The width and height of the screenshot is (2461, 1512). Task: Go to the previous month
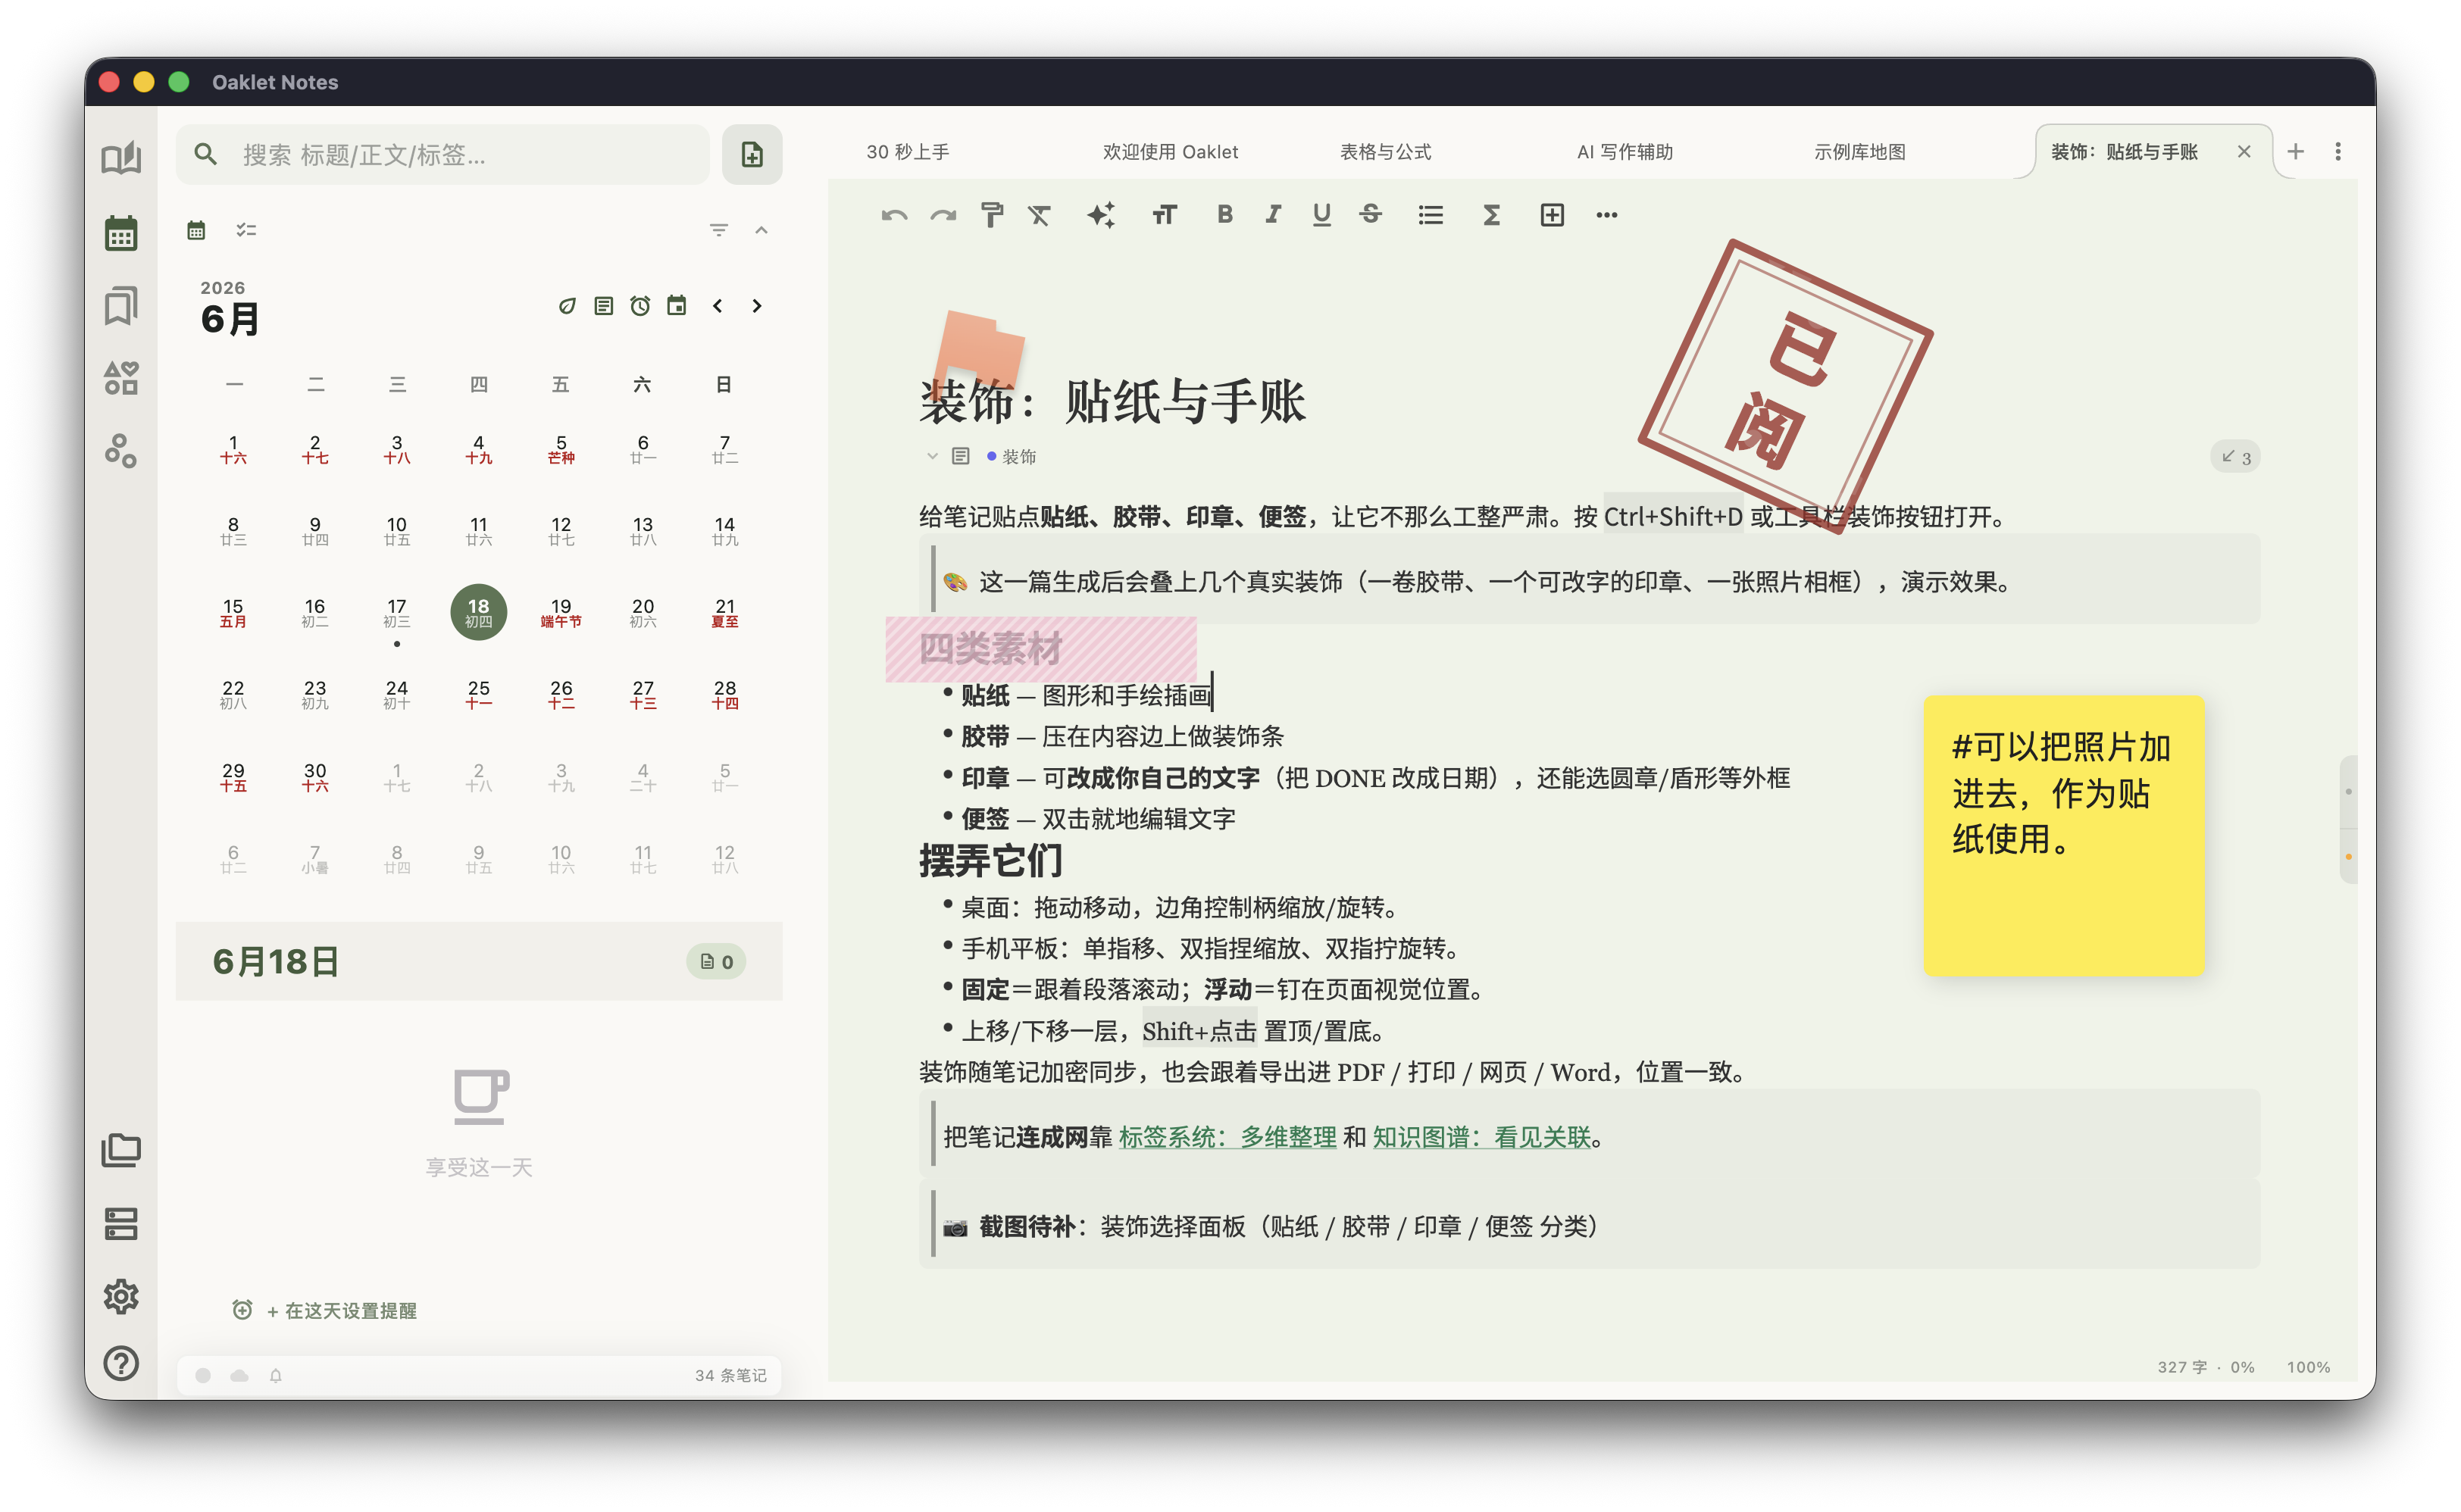[x=718, y=306]
